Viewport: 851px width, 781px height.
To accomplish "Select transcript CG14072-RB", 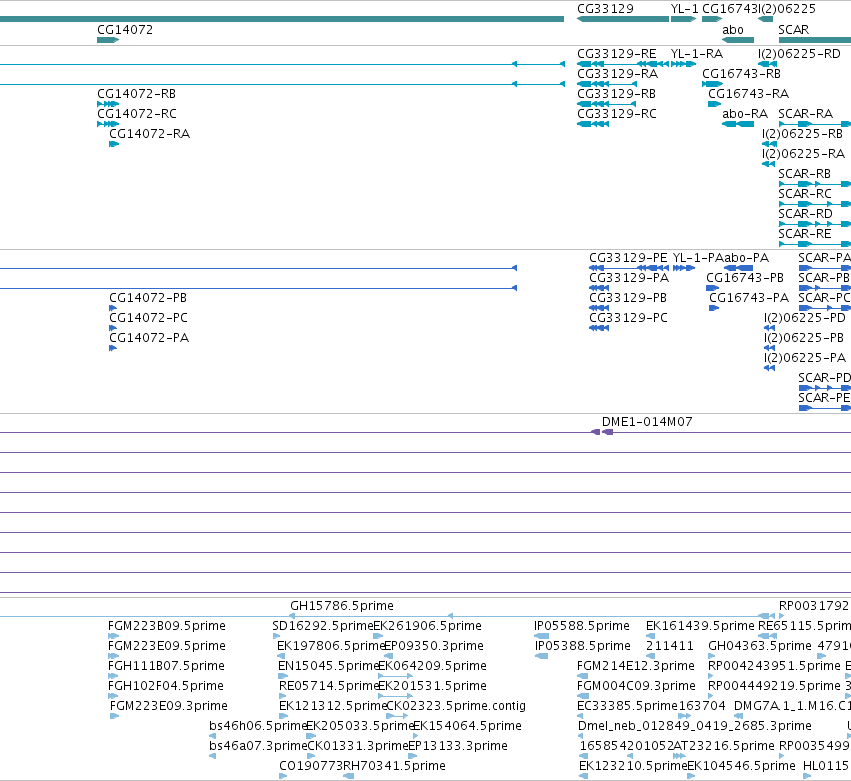I will 108,104.
